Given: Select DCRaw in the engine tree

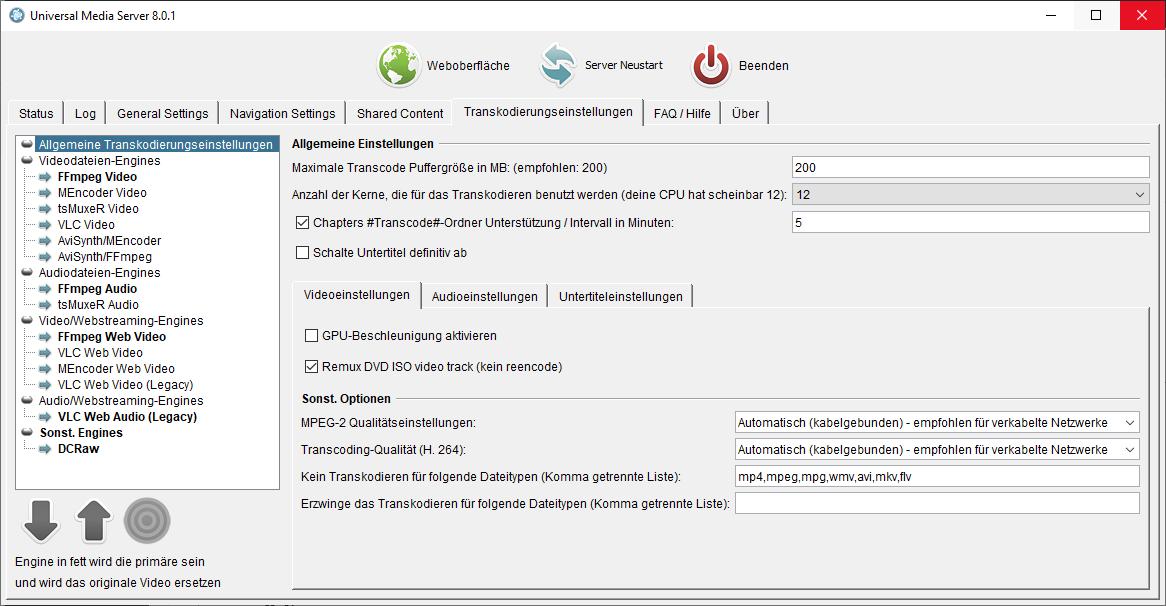Looking at the screenshot, I should coord(78,449).
